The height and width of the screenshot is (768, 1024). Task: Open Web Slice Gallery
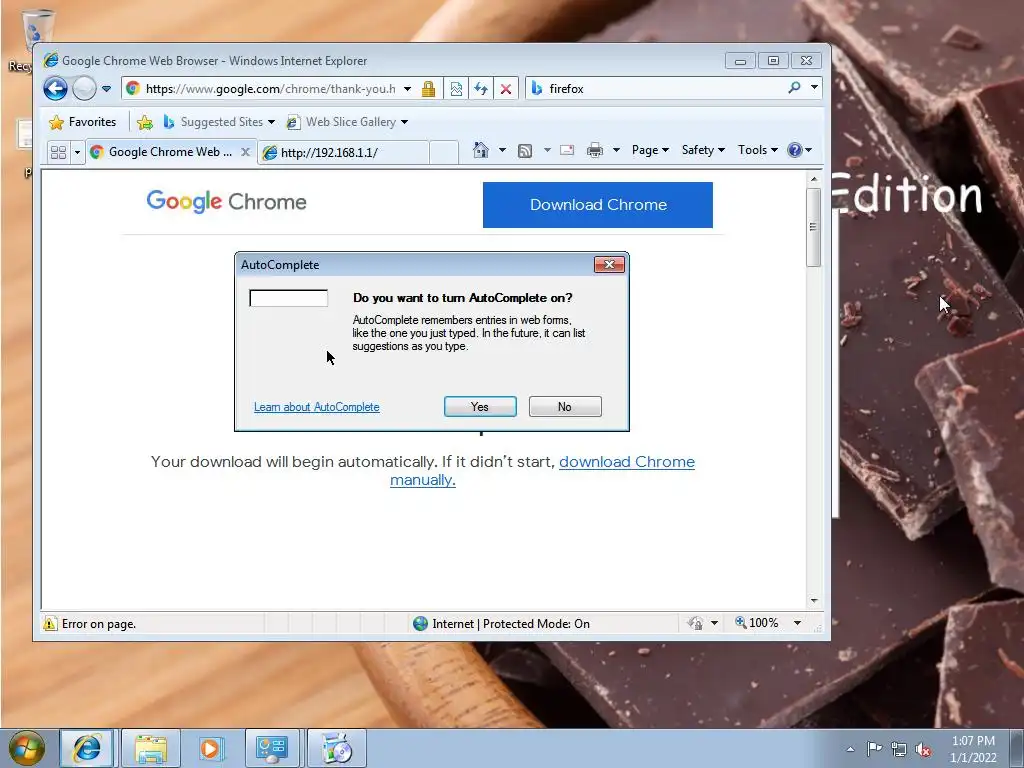347,122
